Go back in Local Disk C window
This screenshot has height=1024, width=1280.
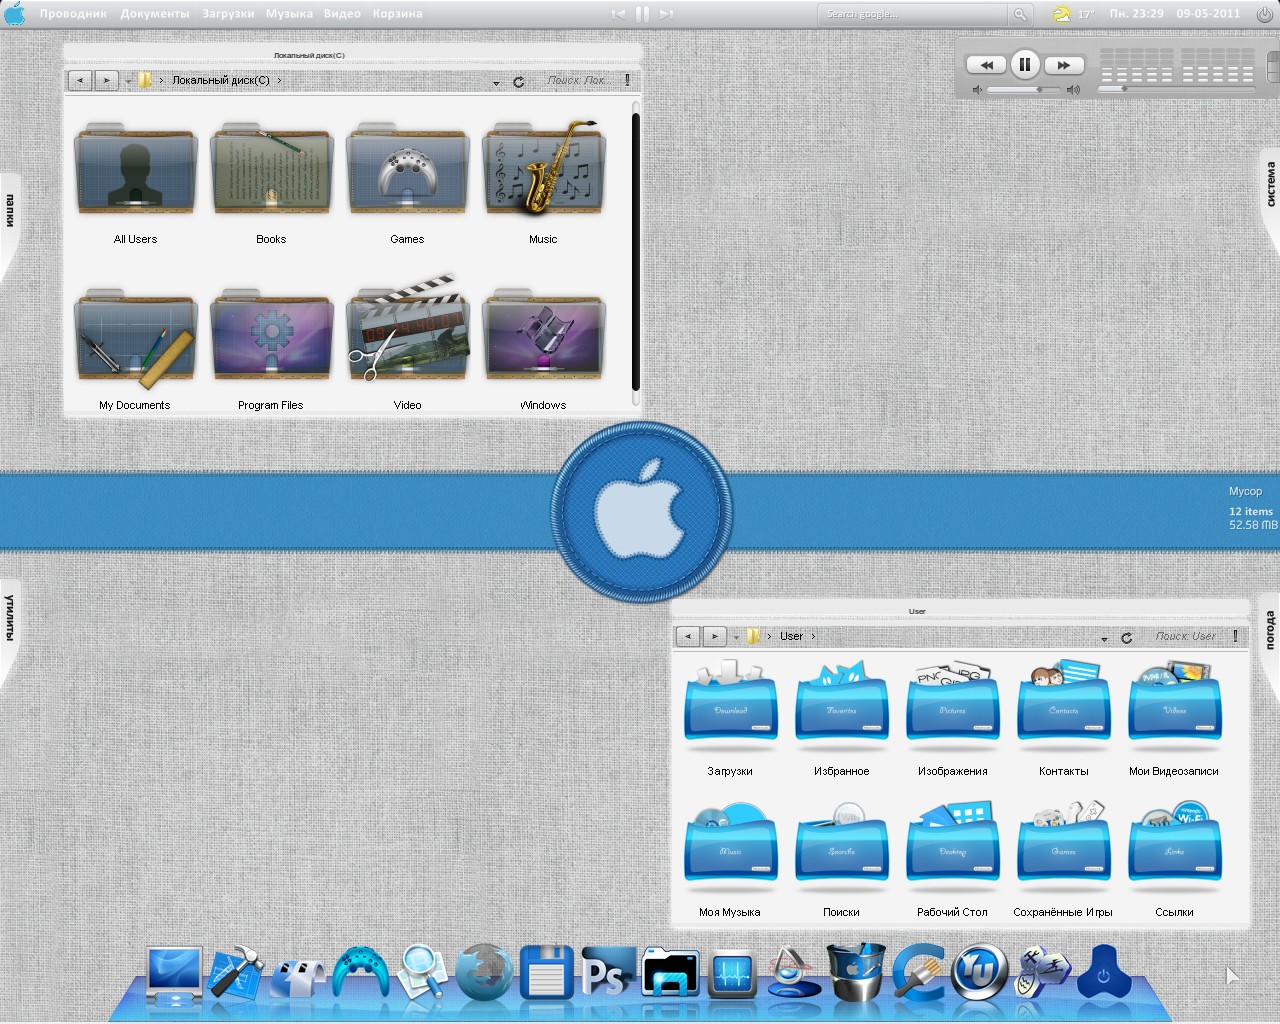(x=80, y=80)
